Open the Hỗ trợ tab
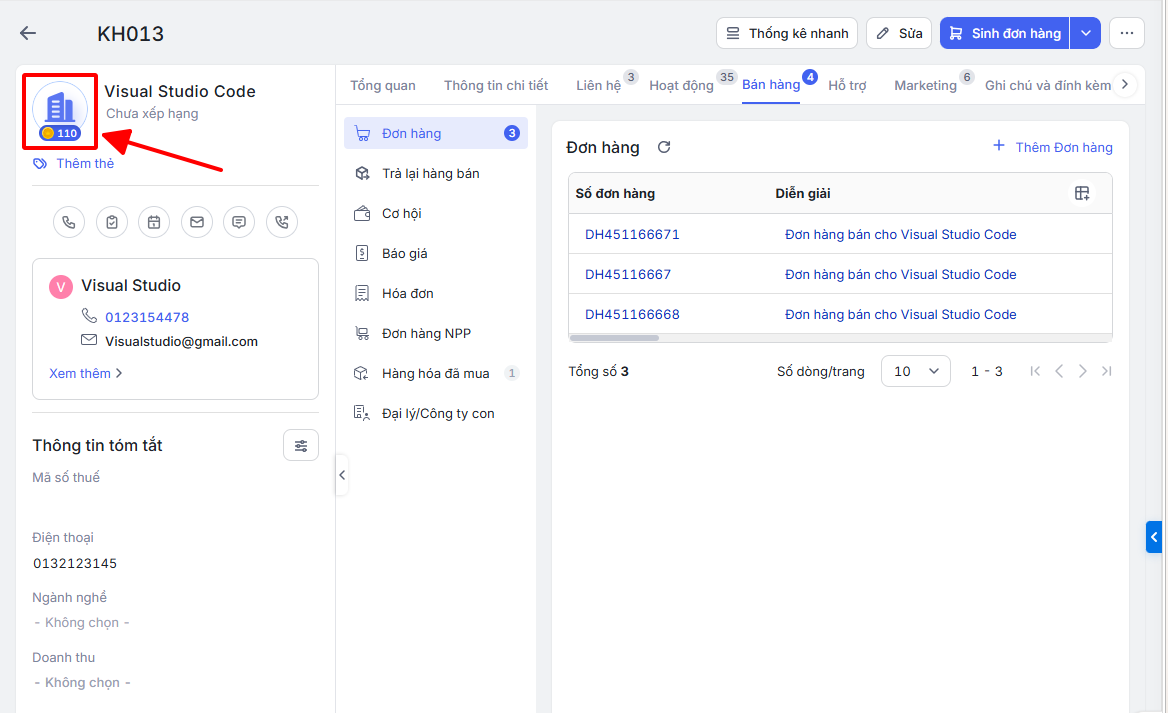The height and width of the screenshot is (713, 1168). coord(847,86)
